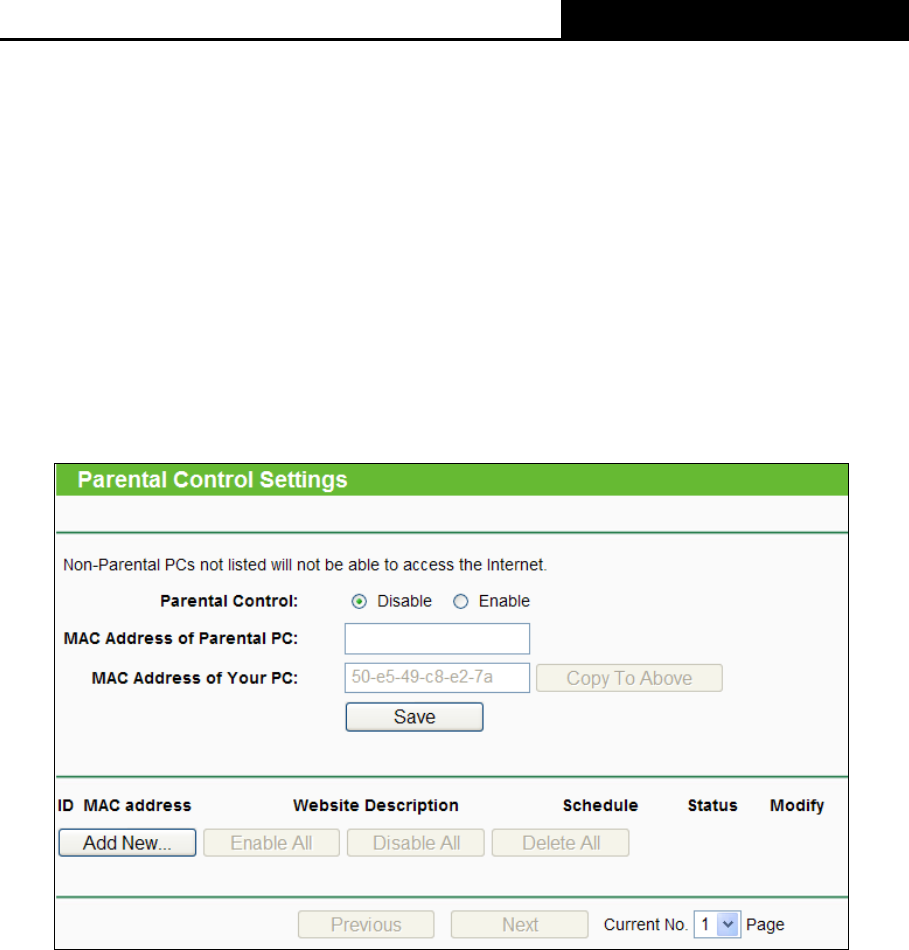Viewport: 909px width, 950px height.
Task: Click the Delete All button
Action: (x=561, y=843)
